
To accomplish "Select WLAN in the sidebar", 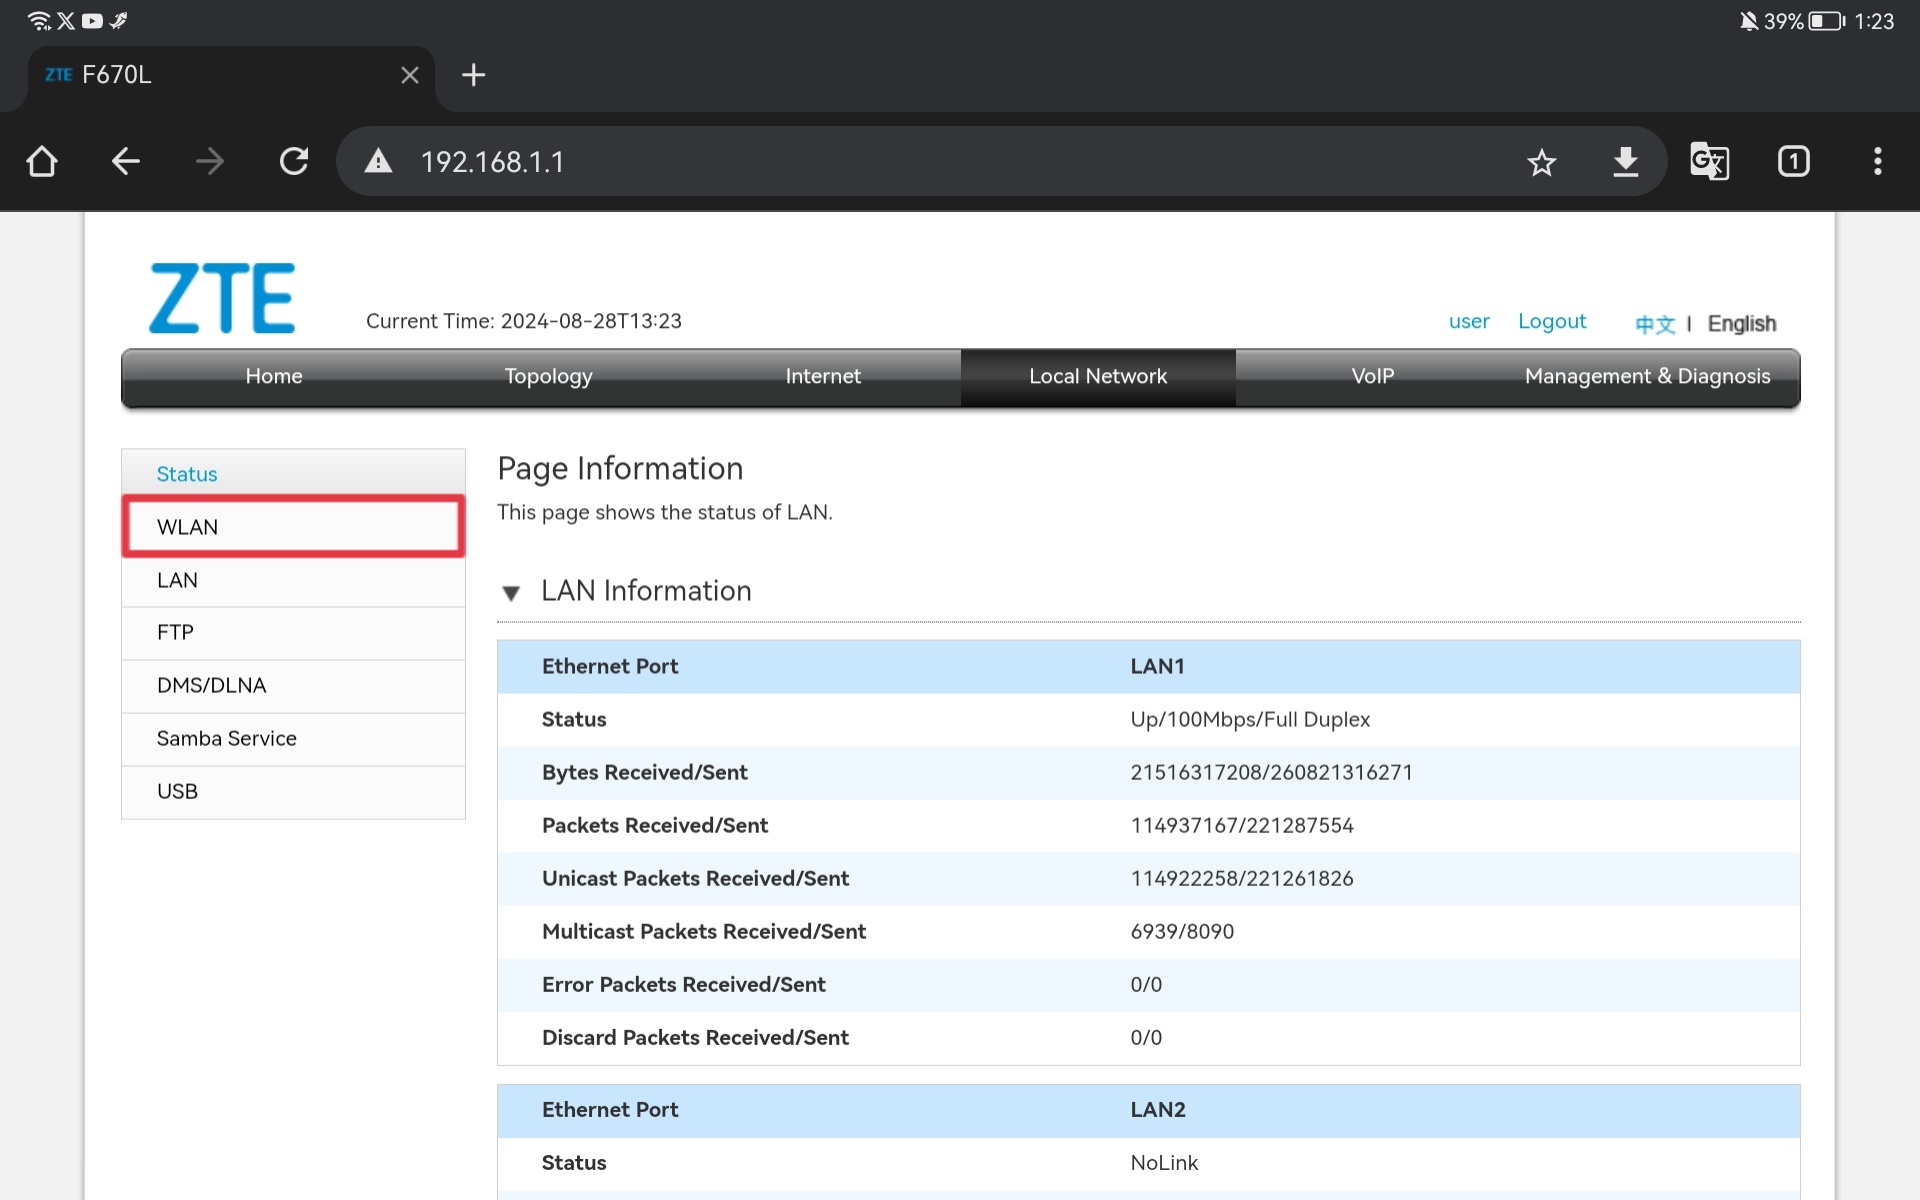I will [293, 527].
